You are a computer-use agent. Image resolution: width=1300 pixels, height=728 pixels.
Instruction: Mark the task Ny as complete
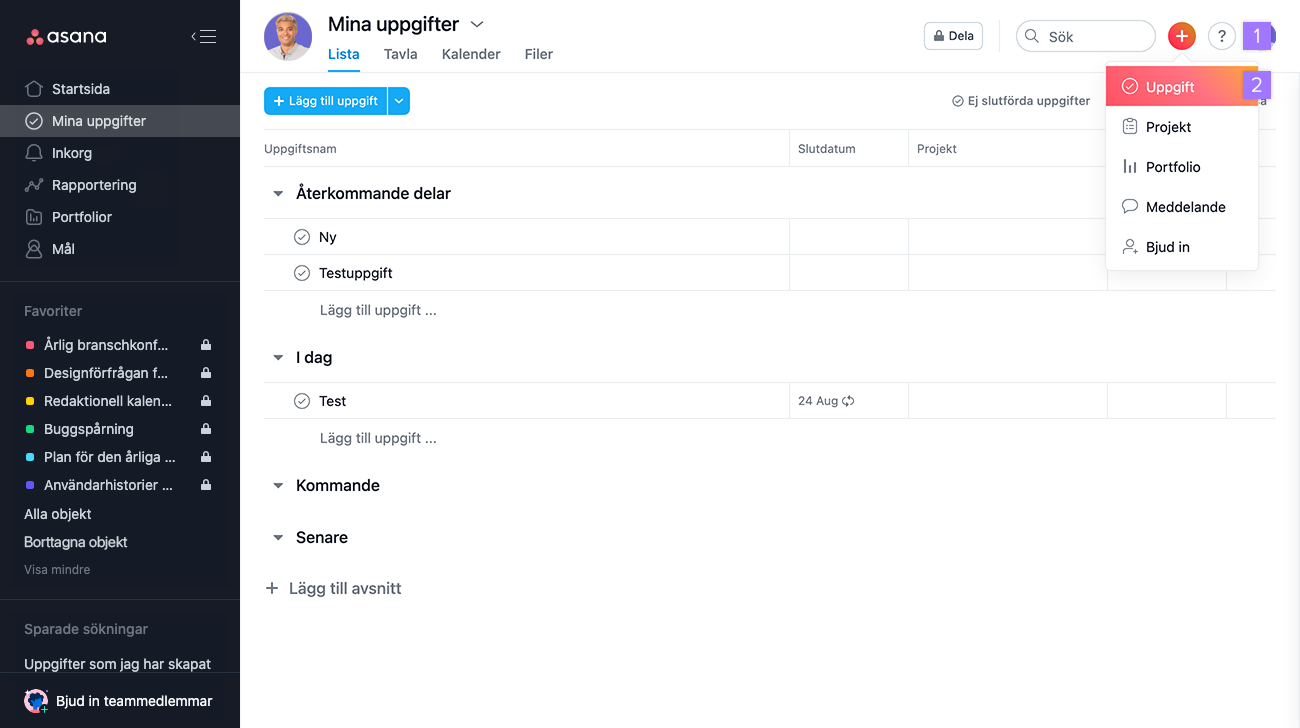(302, 237)
